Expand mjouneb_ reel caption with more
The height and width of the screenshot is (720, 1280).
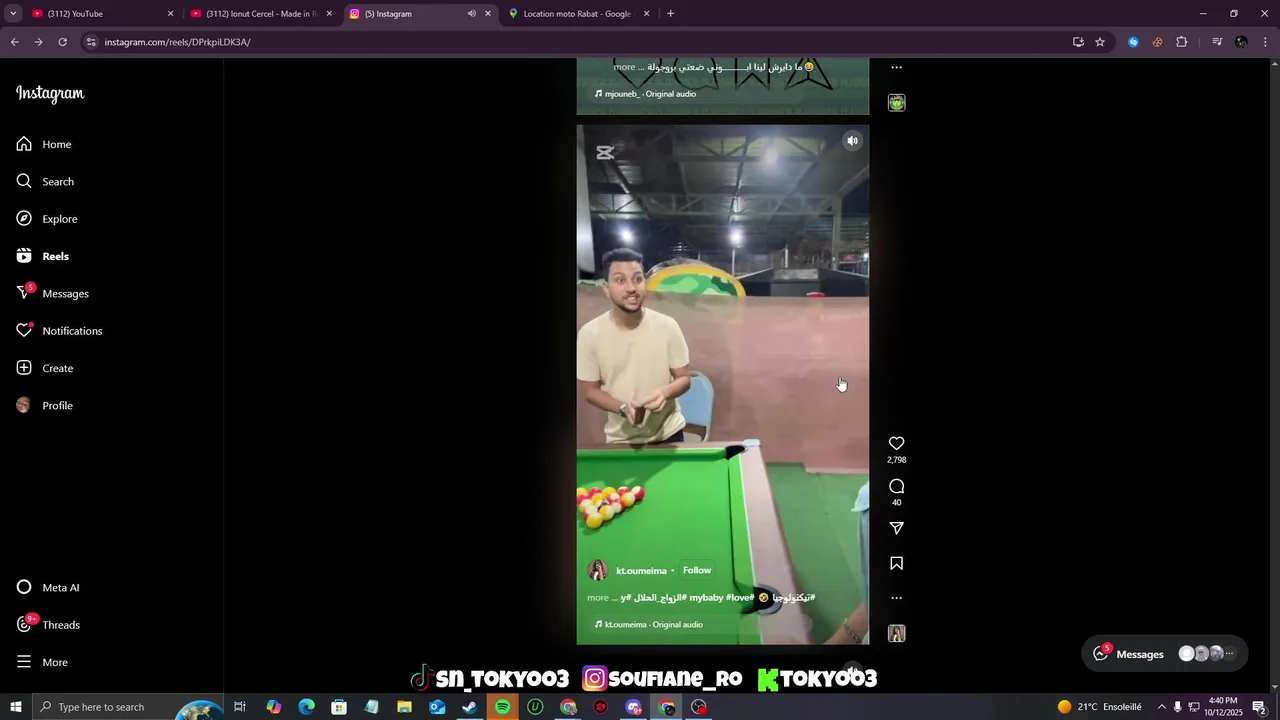625,67
